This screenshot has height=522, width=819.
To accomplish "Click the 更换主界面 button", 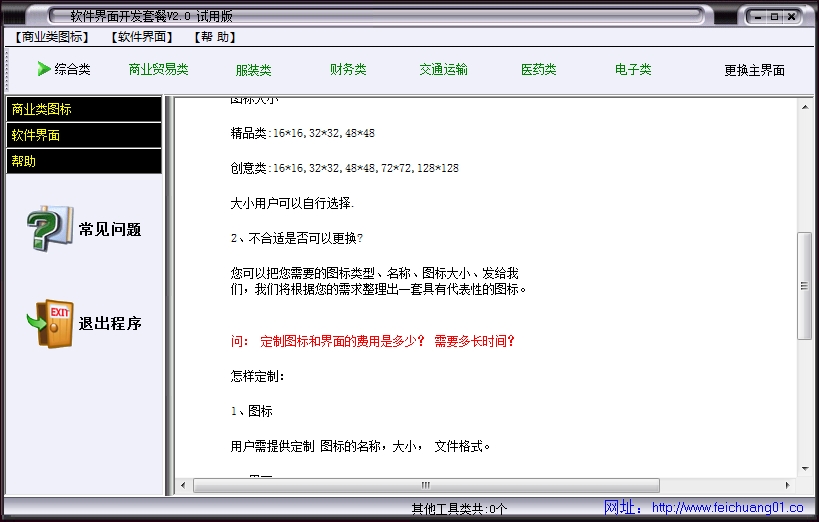I will click(x=754, y=70).
